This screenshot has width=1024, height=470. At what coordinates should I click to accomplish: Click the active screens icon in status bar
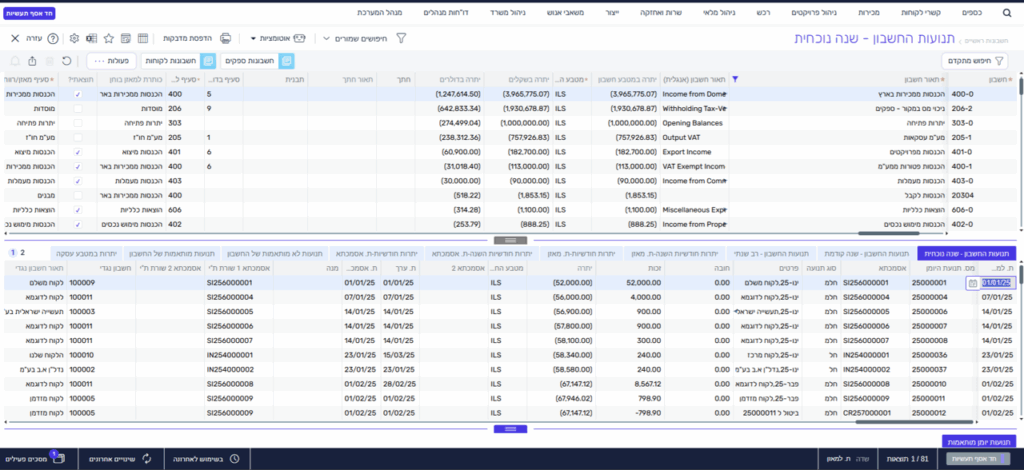pos(57,458)
